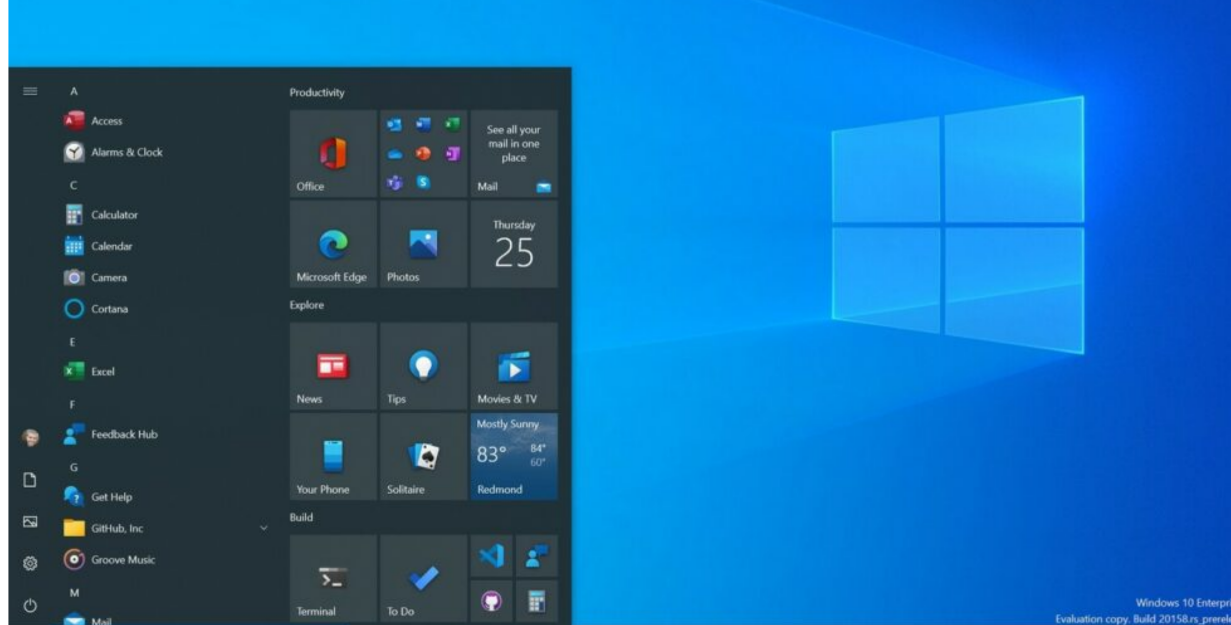Open OneDrive in the Office apps folder tile
This screenshot has width=1231, height=625.
click(x=394, y=154)
